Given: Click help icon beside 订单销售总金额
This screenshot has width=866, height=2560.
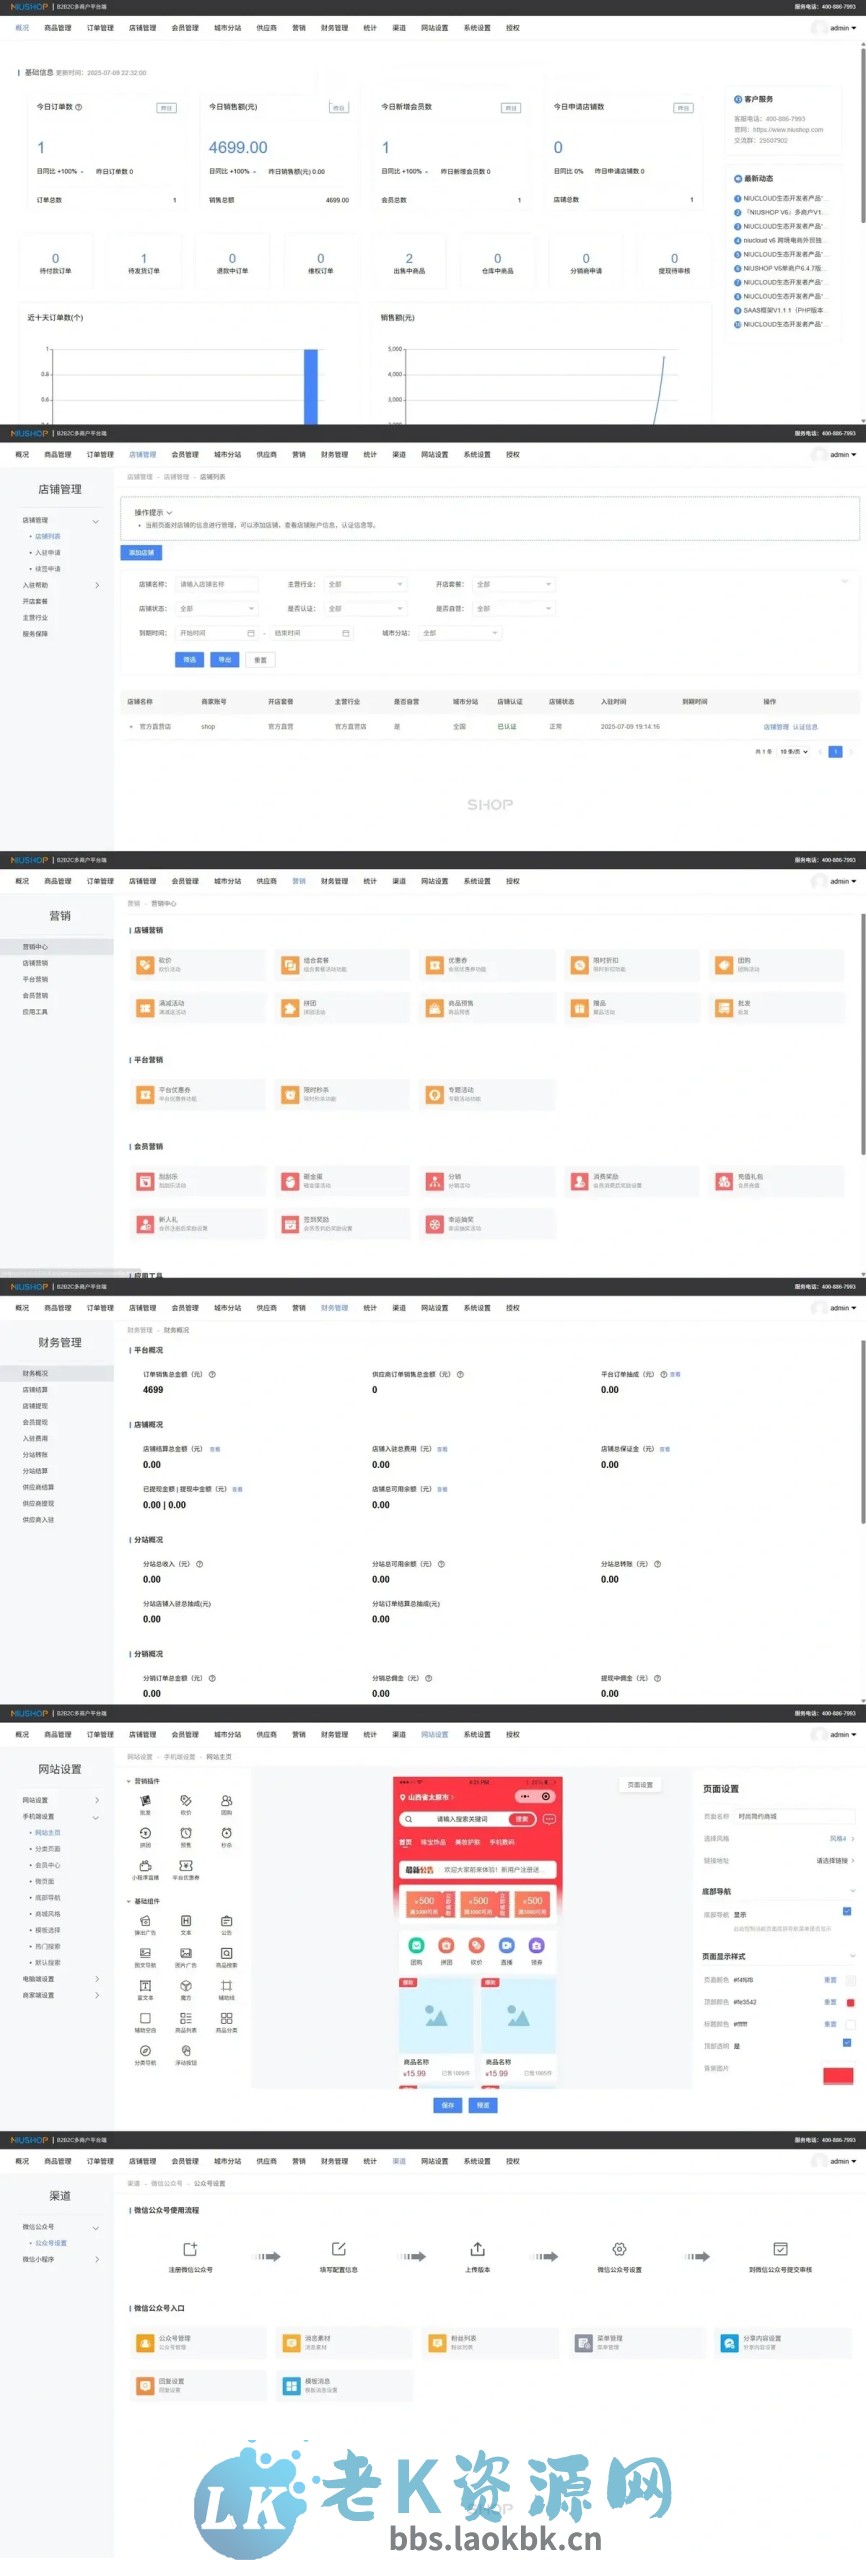Looking at the screenshot, I should point(212,1374).
